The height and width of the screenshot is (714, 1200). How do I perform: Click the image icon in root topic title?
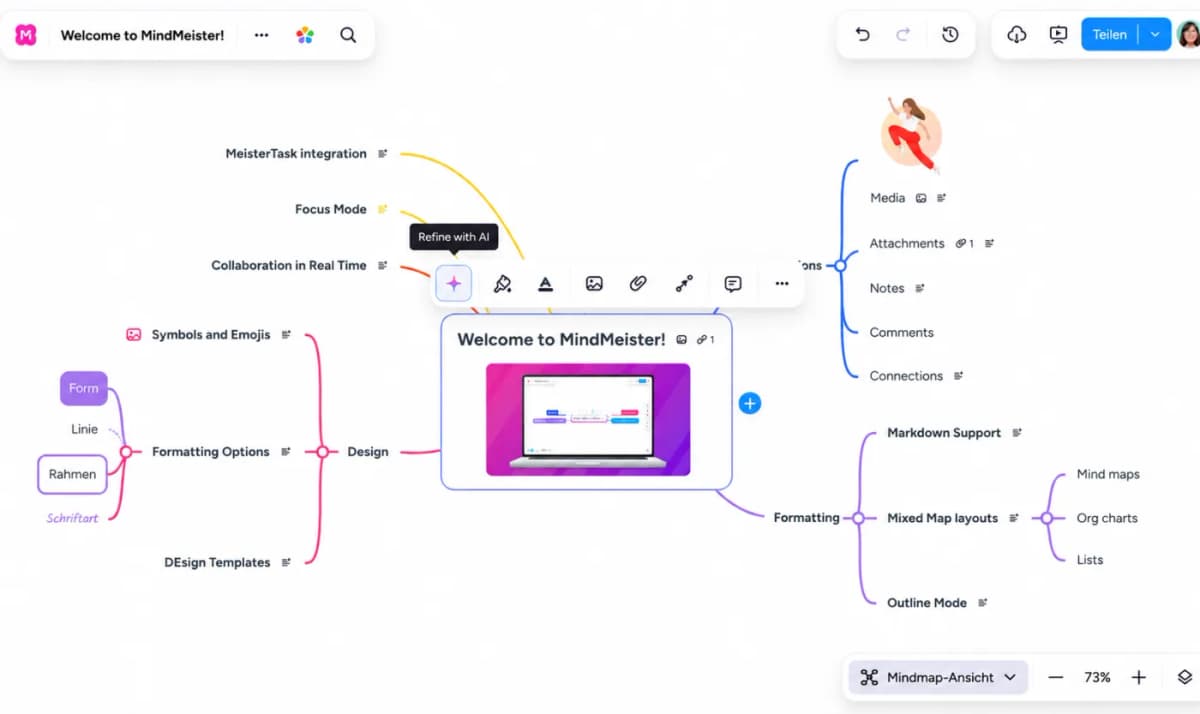point(682,340)
